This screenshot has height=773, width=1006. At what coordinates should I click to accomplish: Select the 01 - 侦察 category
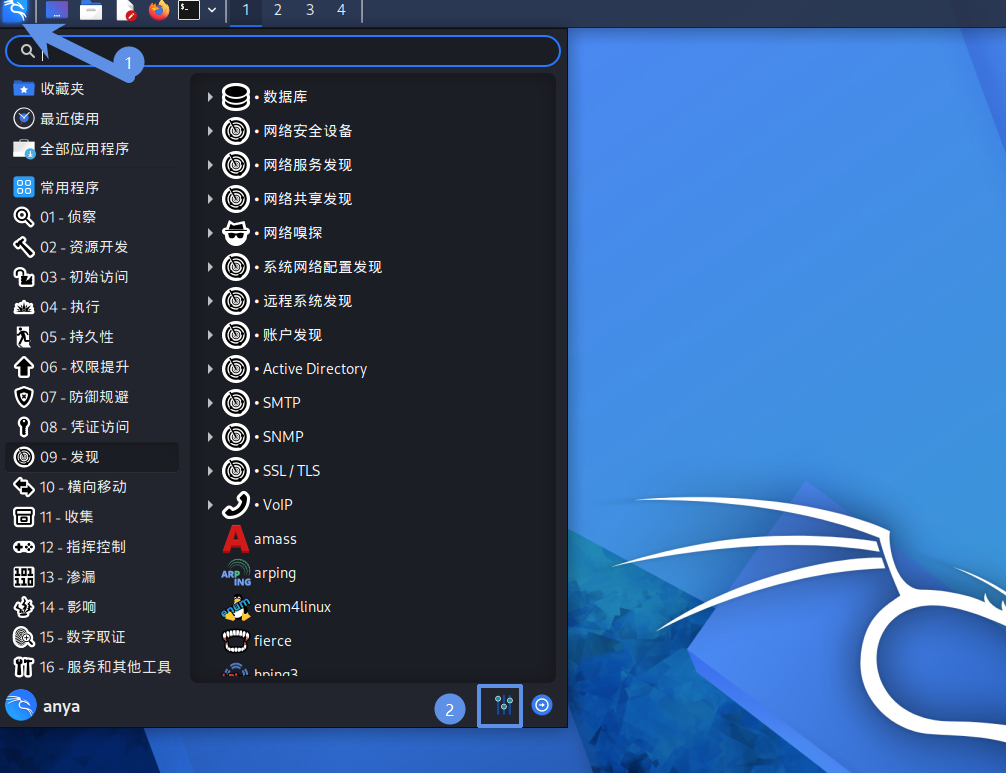pos(68,217)
